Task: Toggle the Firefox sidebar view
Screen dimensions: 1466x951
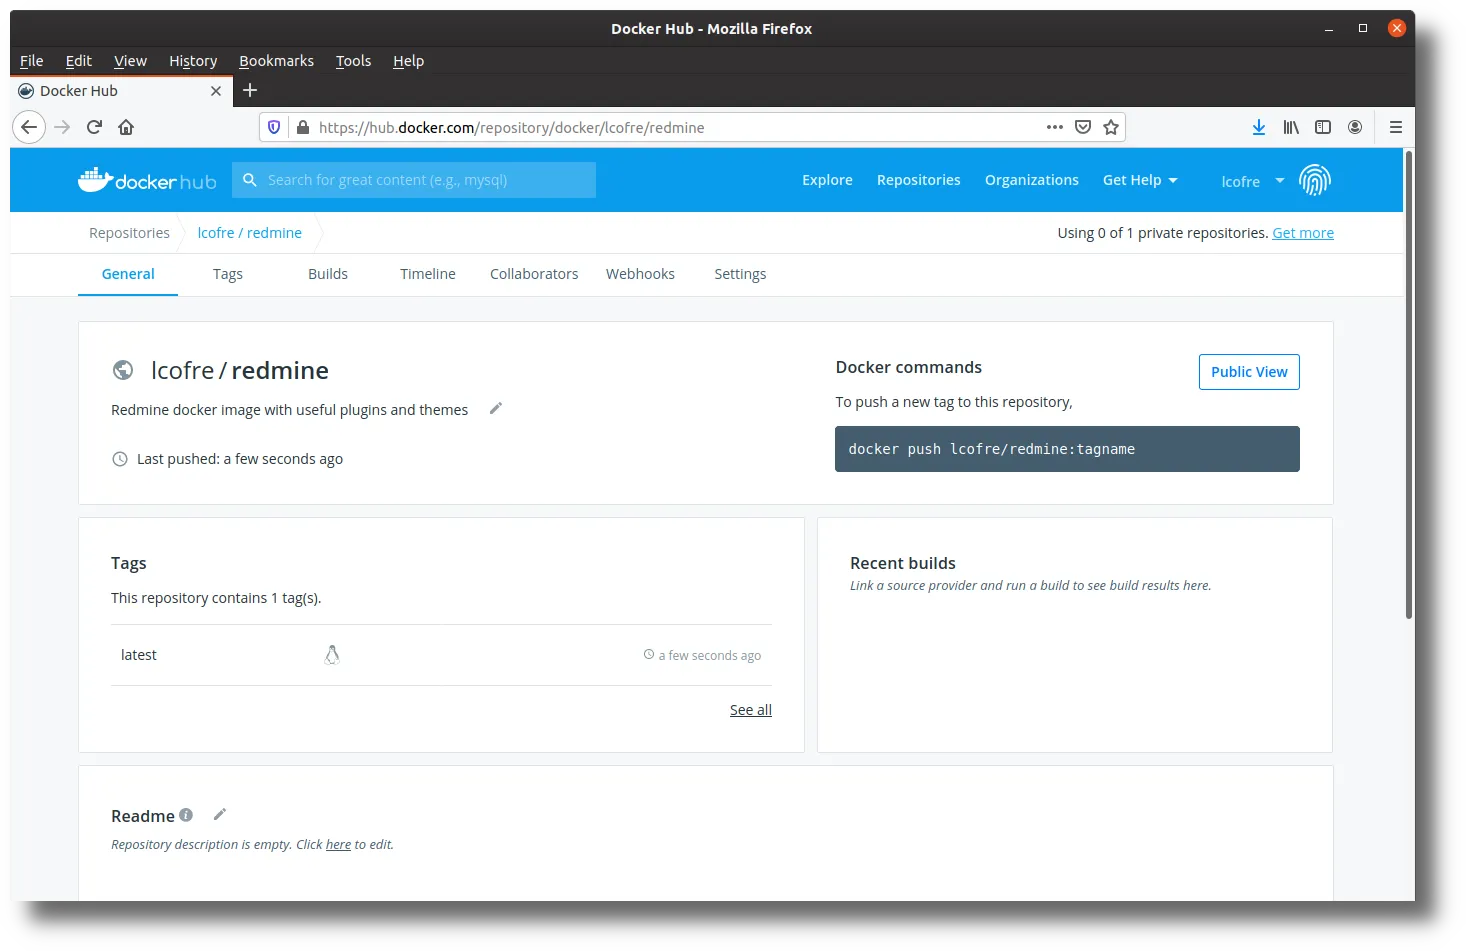Action: [1322, 127]
